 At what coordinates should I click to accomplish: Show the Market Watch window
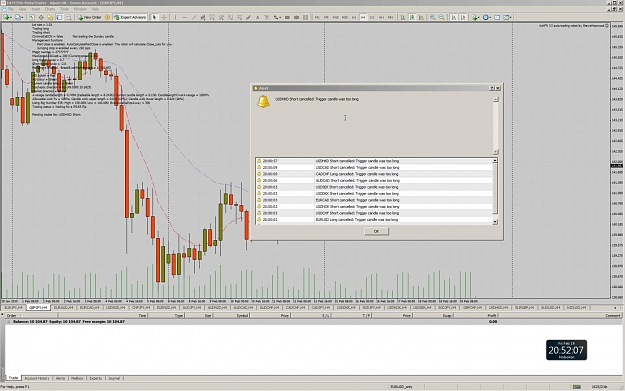(x=31, y=17)
